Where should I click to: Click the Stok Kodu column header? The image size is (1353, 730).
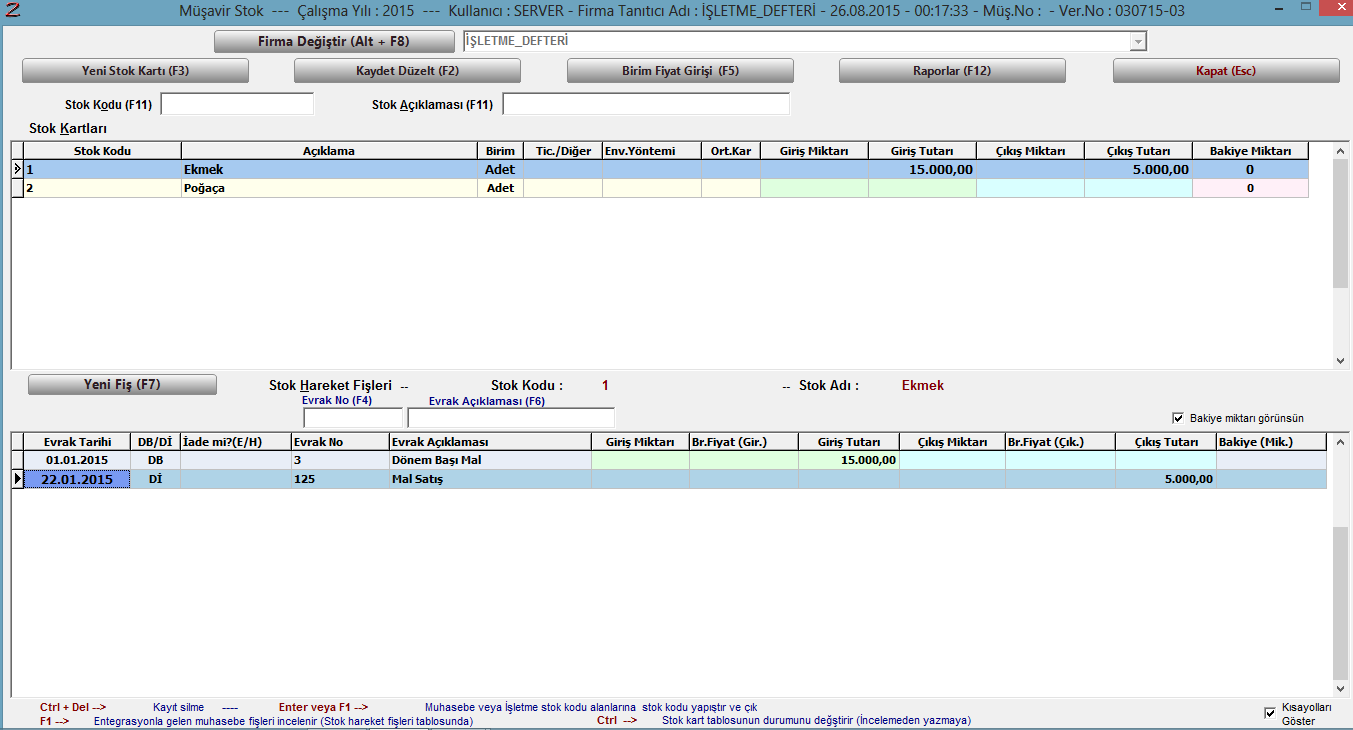[103, 151]
